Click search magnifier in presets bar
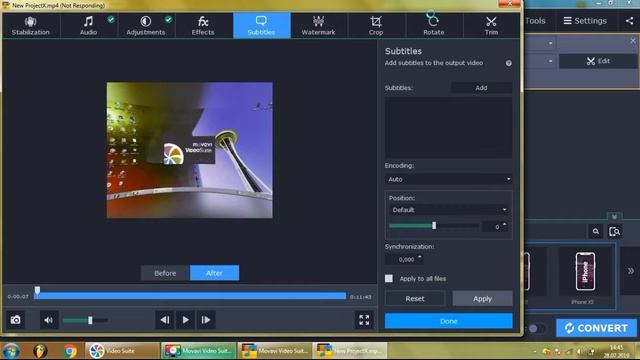Image resolution: width=640 pixels, height=360 pixels. (596, 231)
